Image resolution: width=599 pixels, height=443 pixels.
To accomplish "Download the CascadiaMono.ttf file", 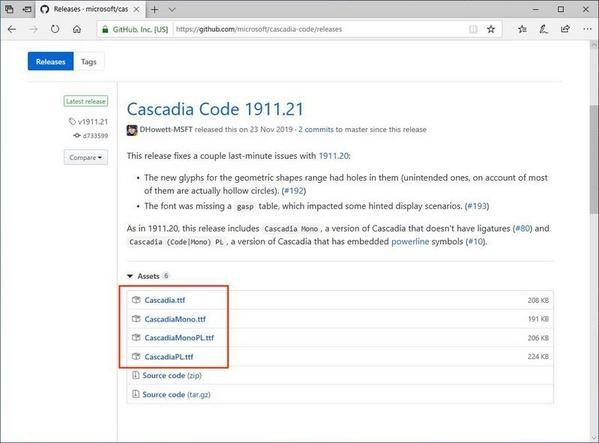I will [175, 319].
